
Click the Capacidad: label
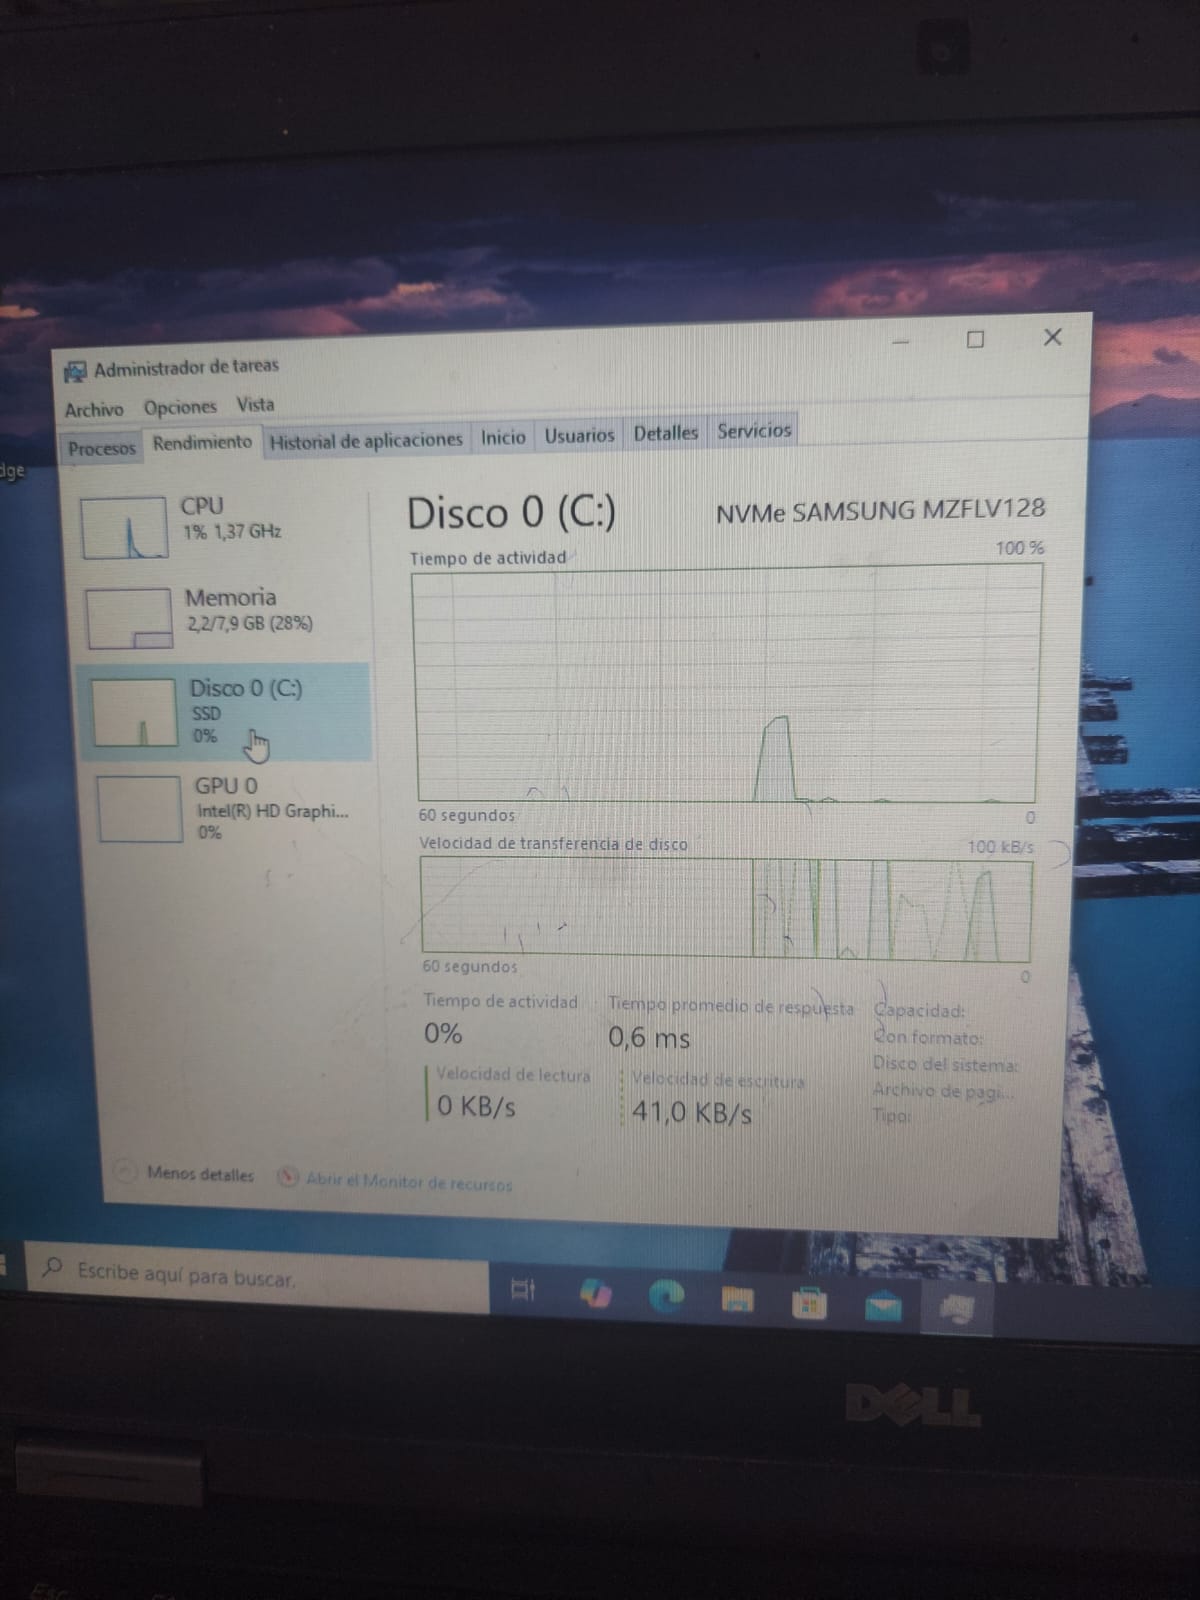click(x=919, y=1011)
